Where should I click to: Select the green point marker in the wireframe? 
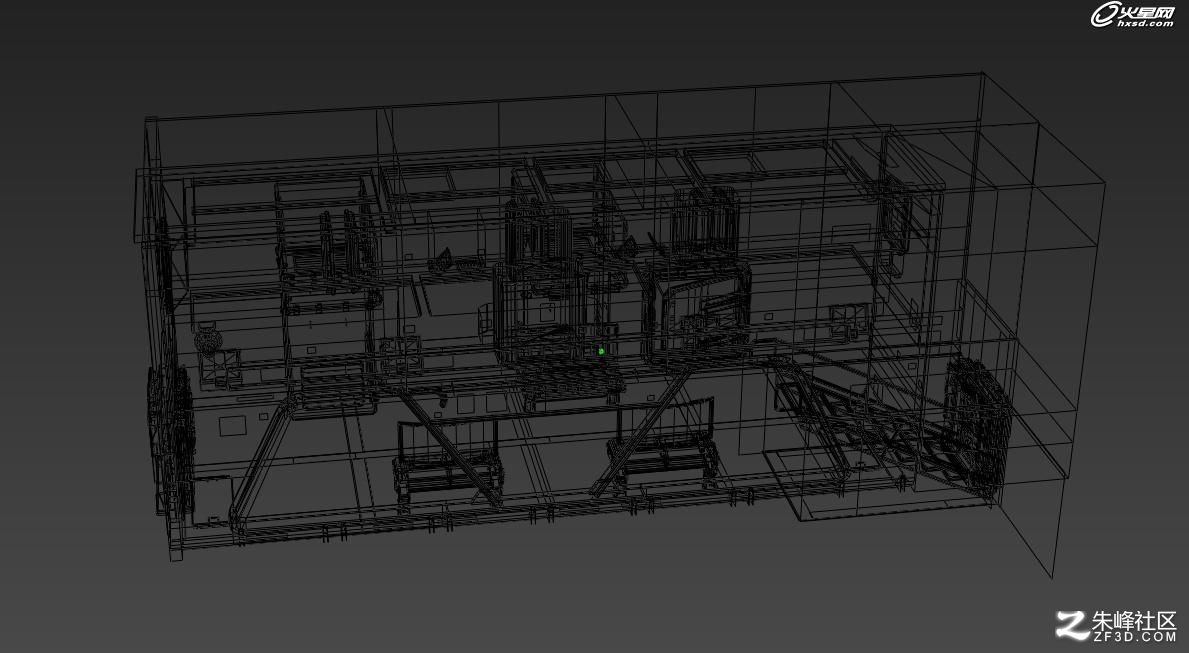601,351
